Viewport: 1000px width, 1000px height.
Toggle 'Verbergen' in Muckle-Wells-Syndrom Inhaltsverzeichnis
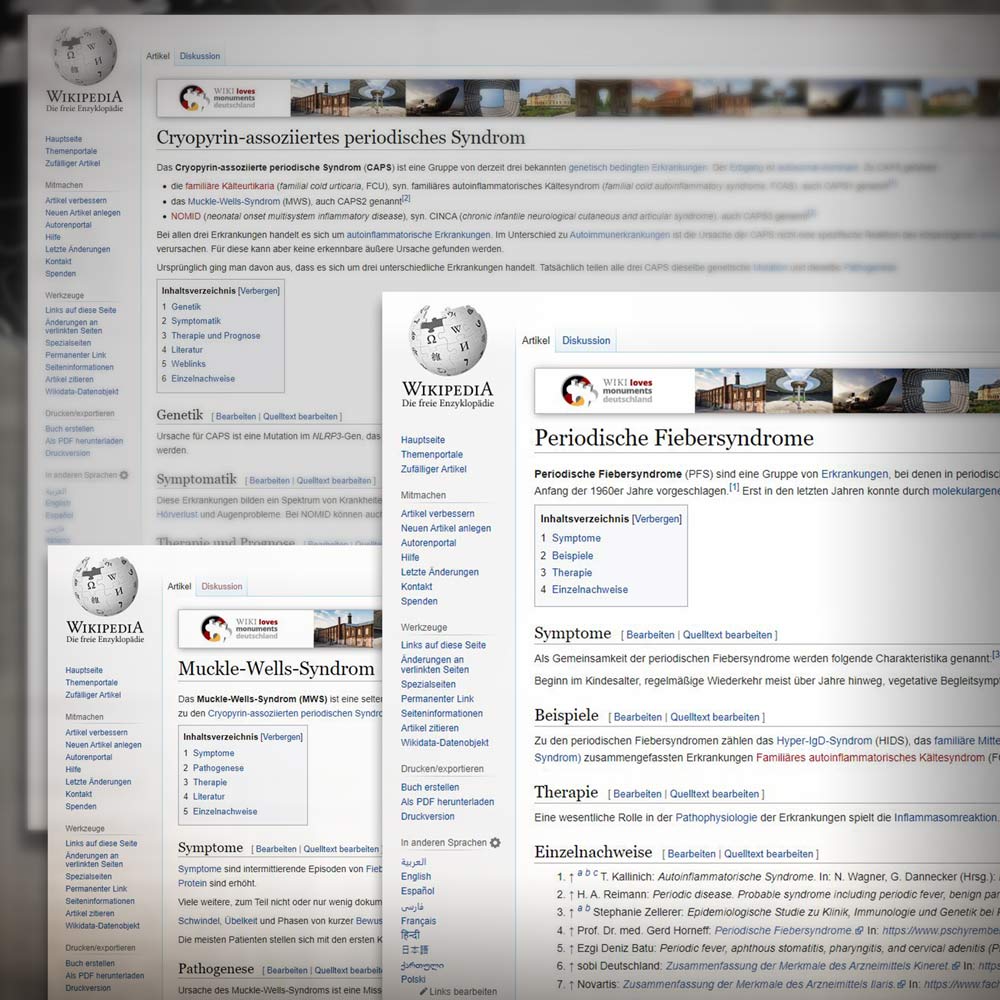pos(281,737)
